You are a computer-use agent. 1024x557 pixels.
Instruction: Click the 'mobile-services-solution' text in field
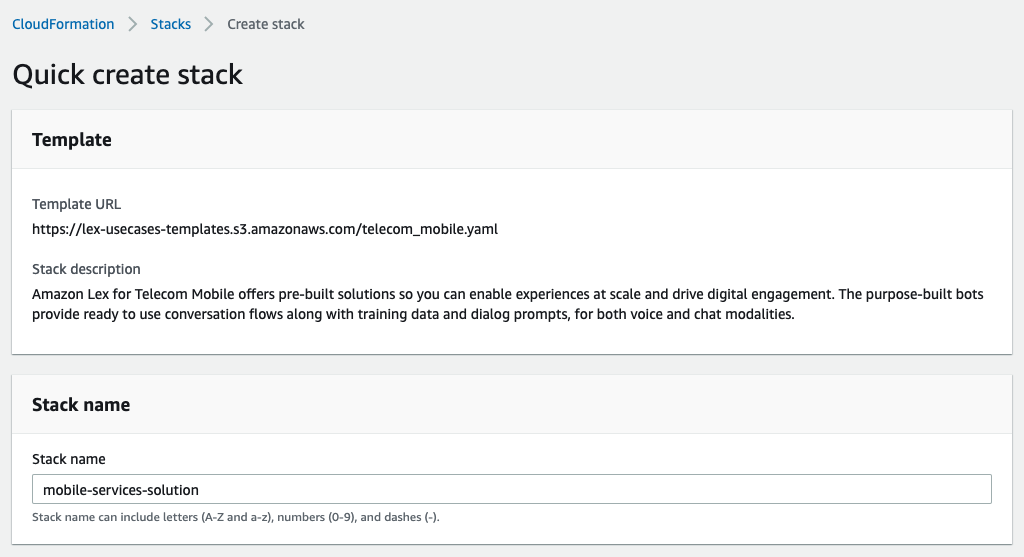[121, 490]
